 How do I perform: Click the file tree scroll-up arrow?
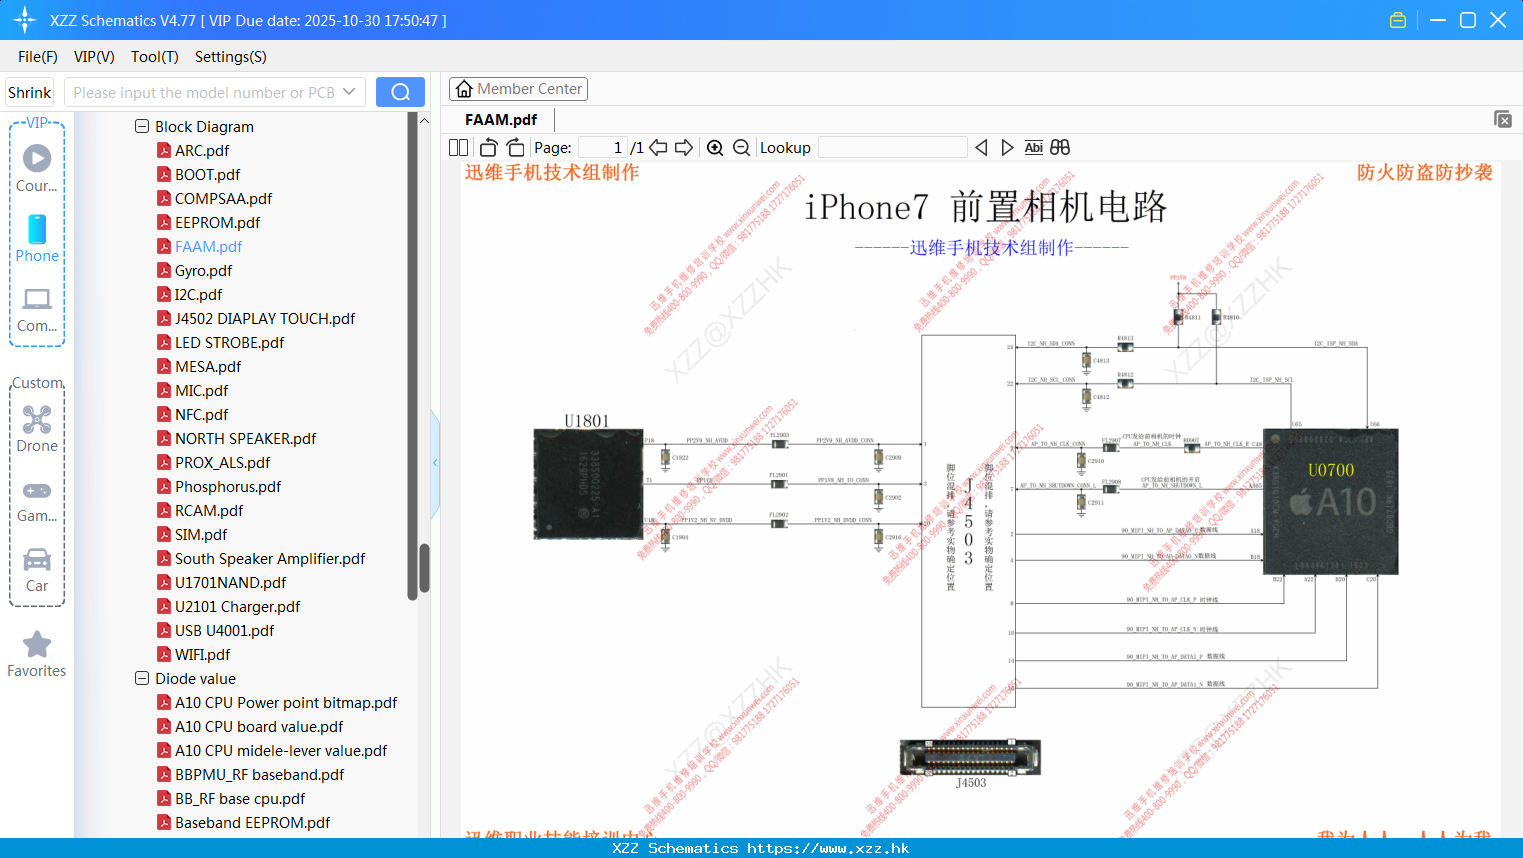[x=424, y=120]
